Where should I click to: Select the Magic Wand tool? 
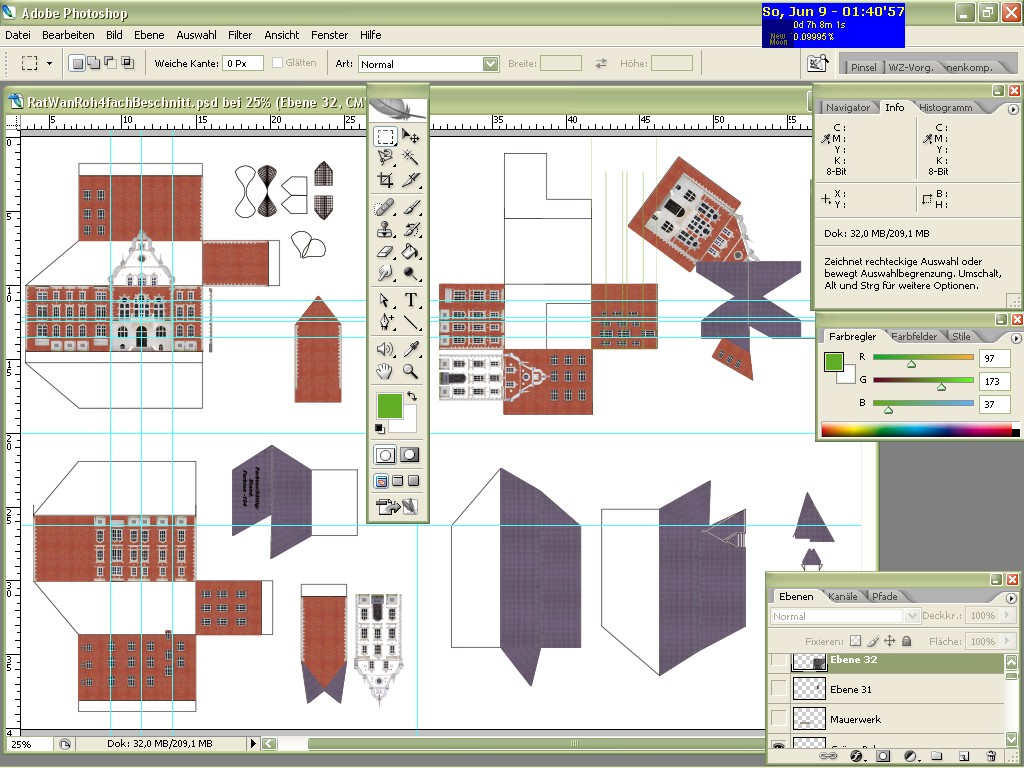point(411,157)
